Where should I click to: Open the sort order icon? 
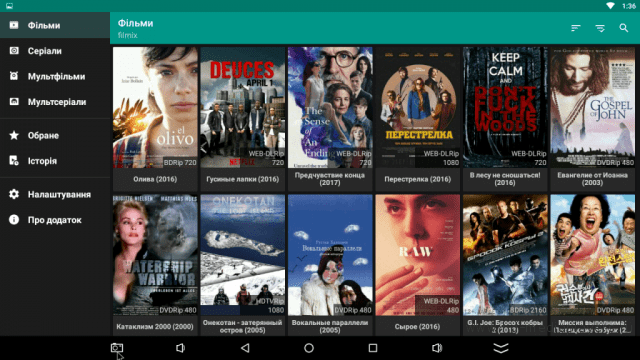pyautogui.click(x=576, y=28)
